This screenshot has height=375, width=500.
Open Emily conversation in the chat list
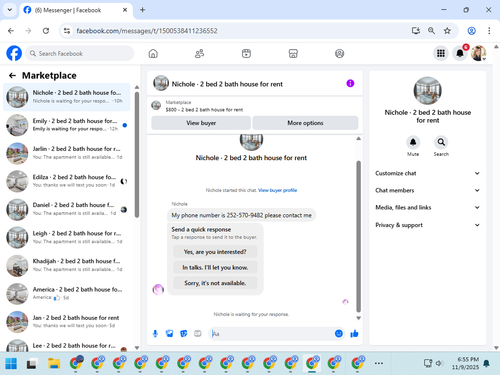(x=67, y=125)
